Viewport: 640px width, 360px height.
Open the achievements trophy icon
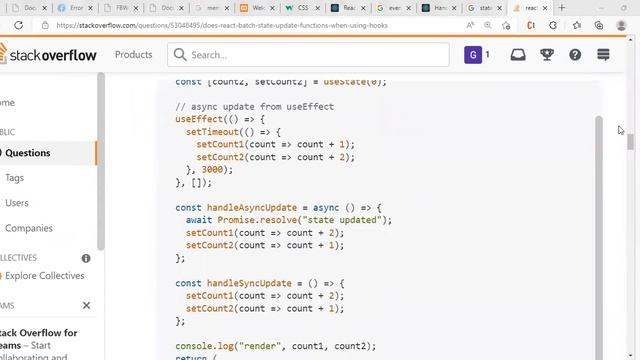coord(547,55)
